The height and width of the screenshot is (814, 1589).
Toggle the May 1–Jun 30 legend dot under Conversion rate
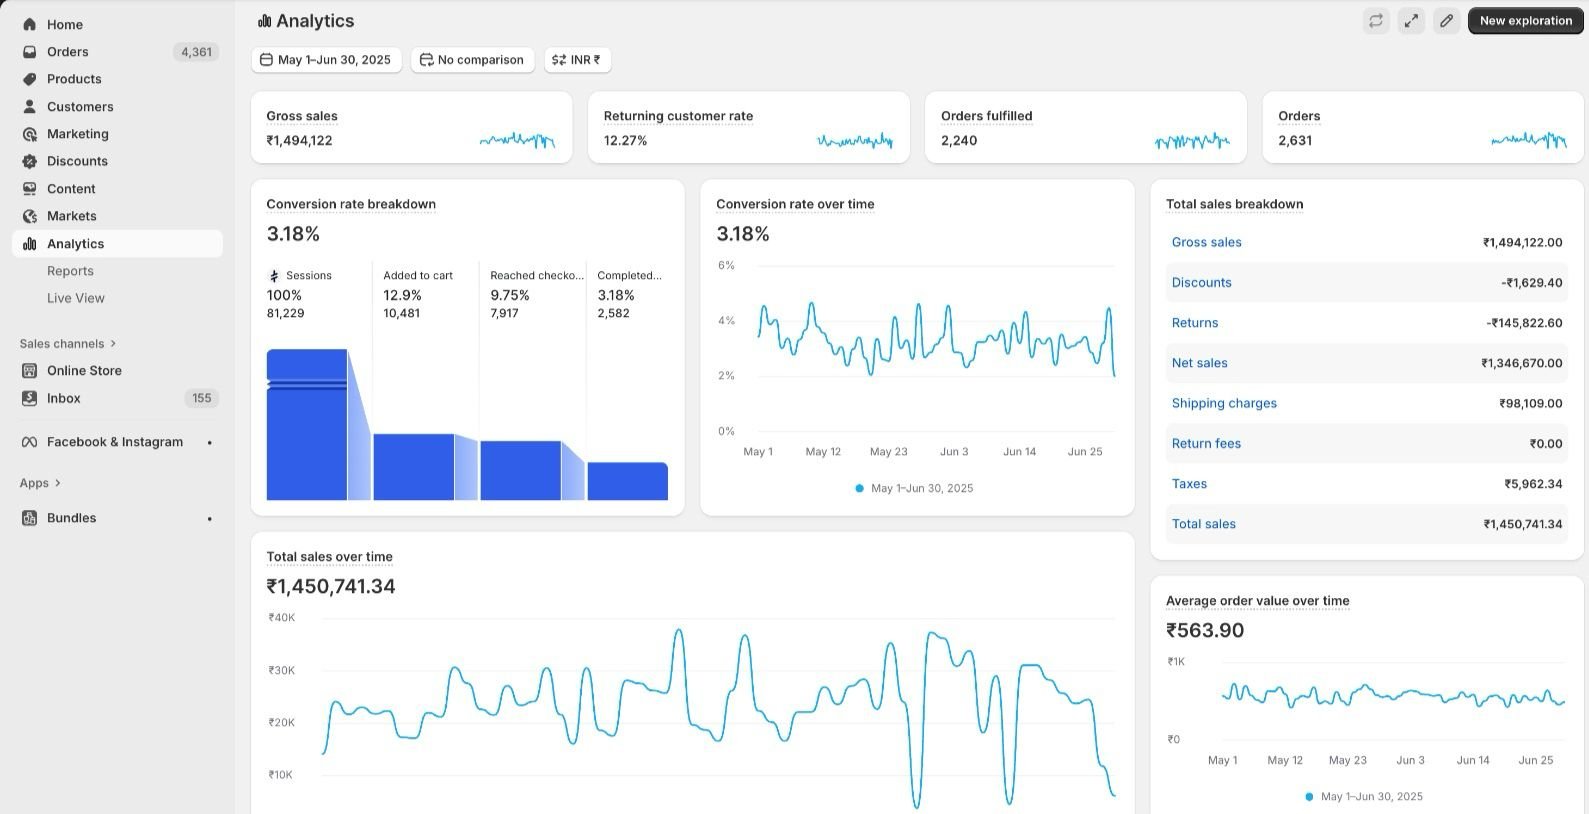[859, 488]
